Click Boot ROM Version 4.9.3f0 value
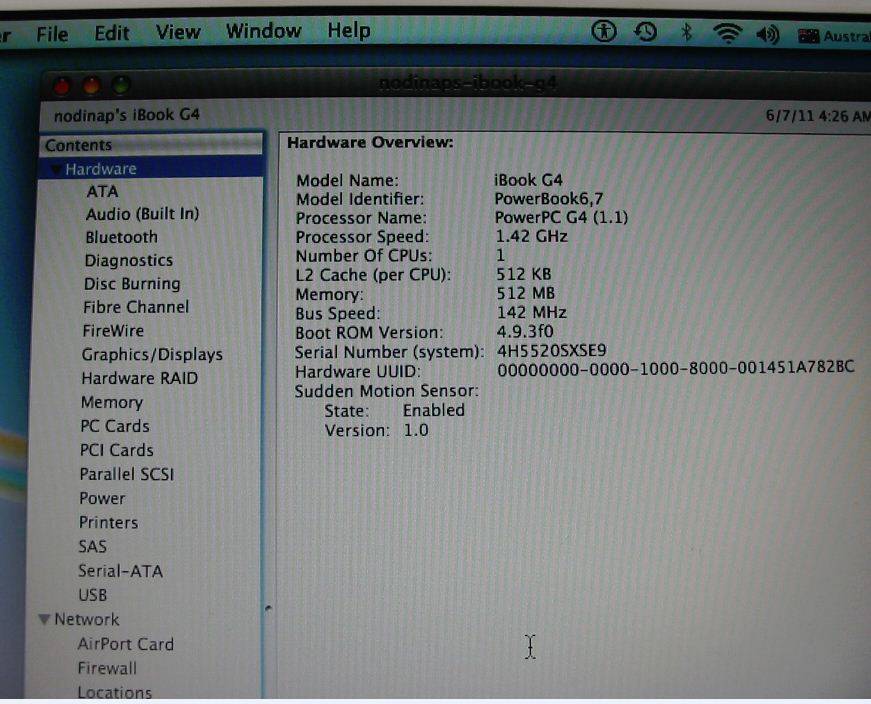The image size is (871, 704). 524,332
